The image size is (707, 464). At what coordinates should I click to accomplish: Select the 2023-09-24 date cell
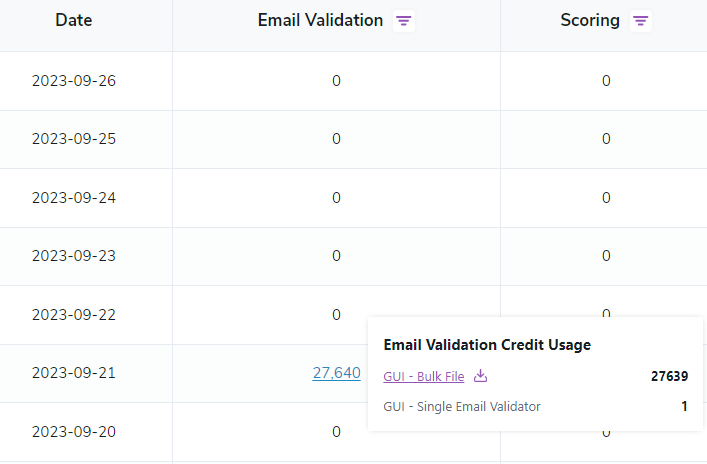[x=74, y=198]
